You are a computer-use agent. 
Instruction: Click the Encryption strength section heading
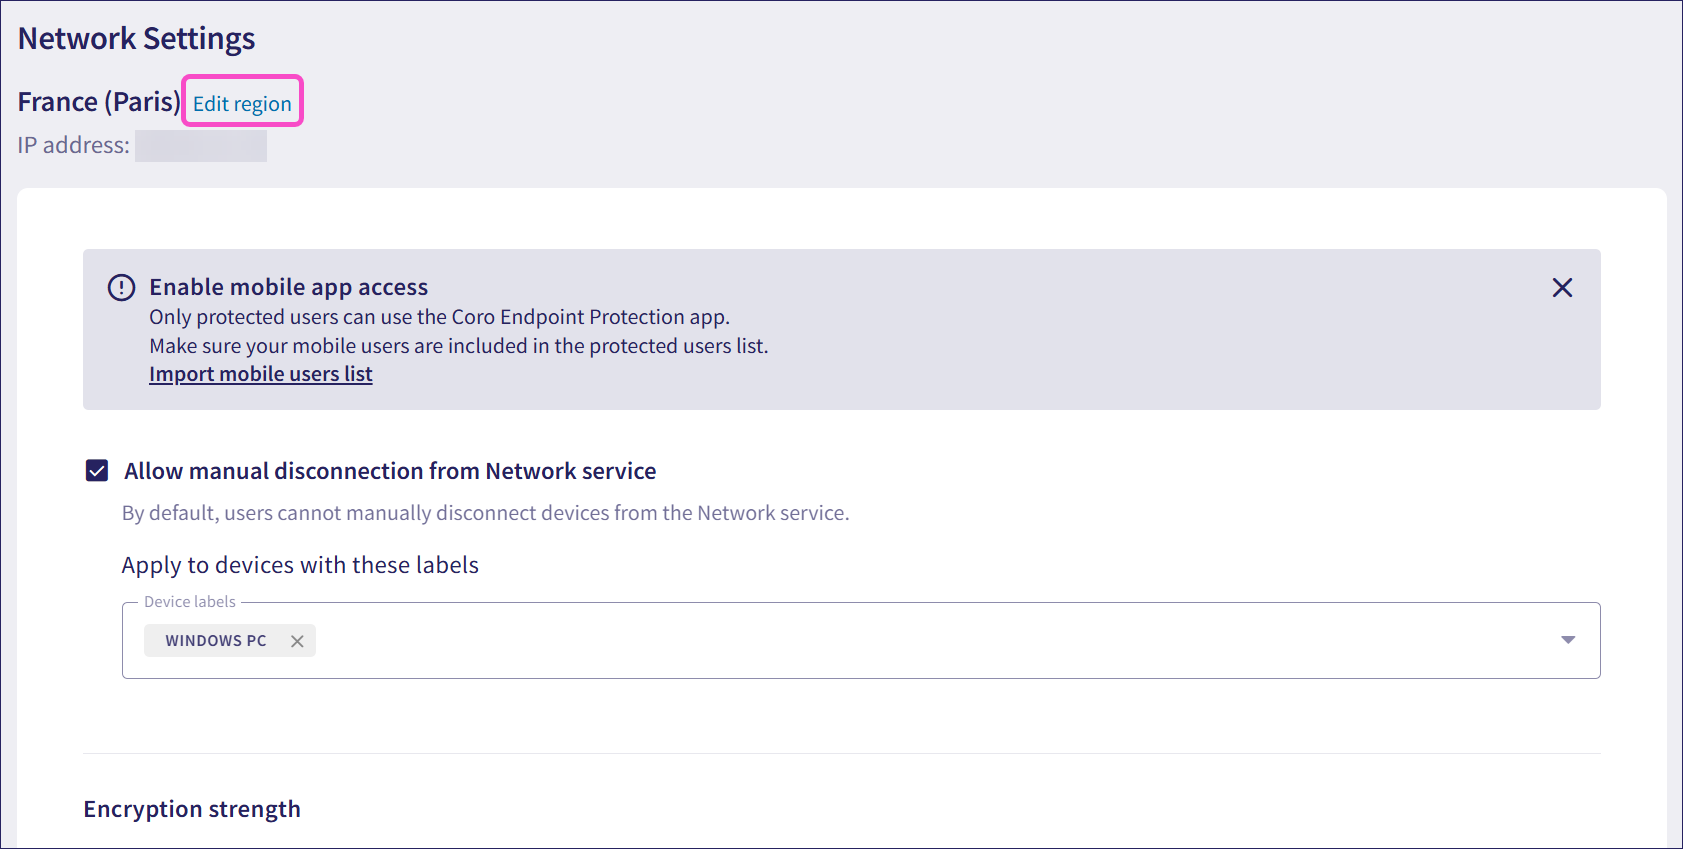[x=192, y=809]
